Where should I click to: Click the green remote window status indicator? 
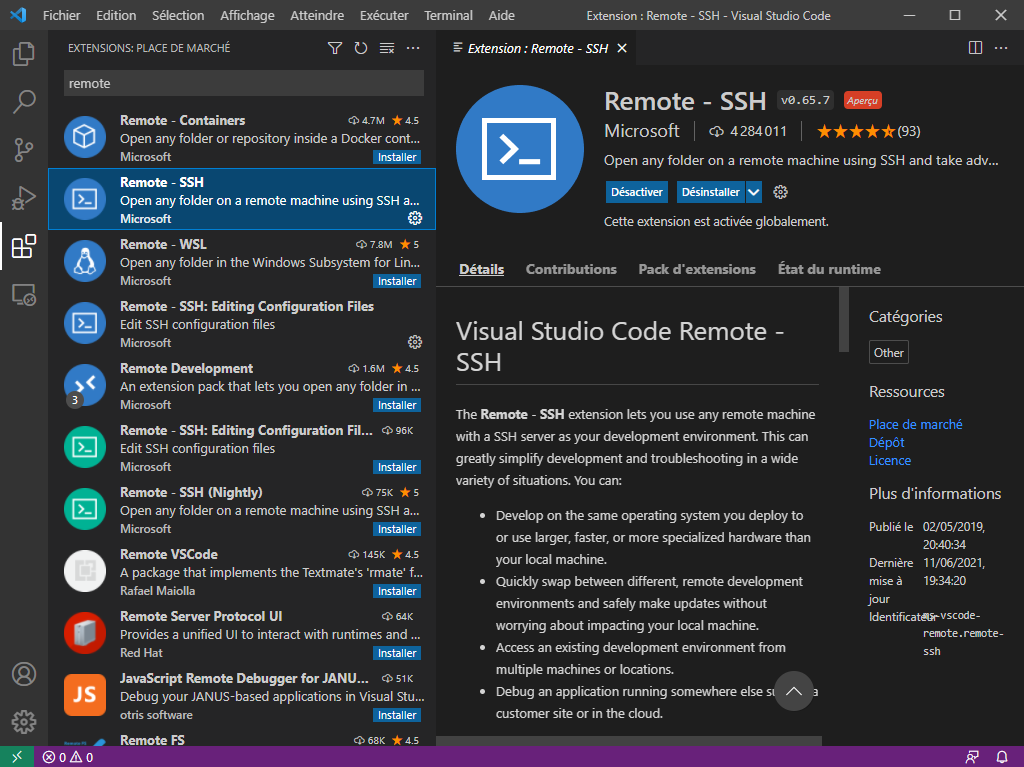point(17,757)
